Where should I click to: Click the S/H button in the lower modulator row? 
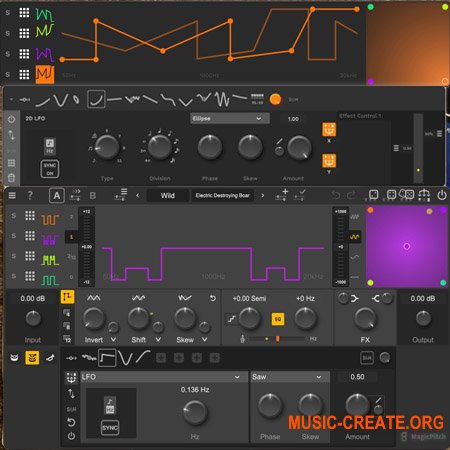[x=367, y=358]
